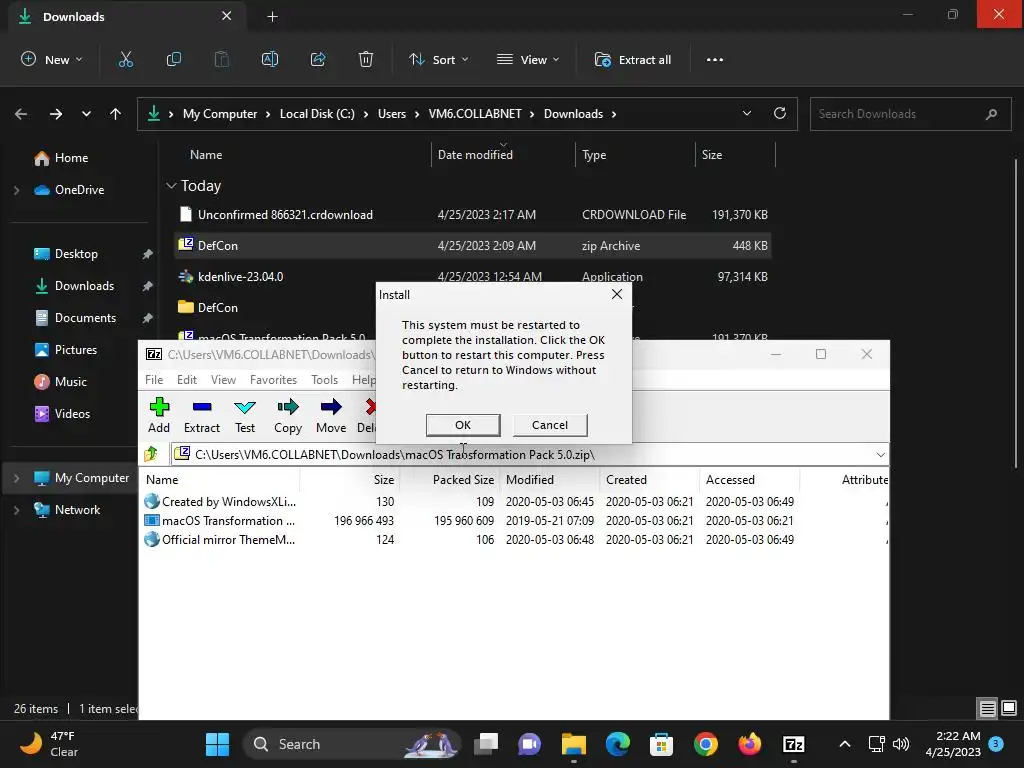Click the taskbar Search box

click(353, 744)
